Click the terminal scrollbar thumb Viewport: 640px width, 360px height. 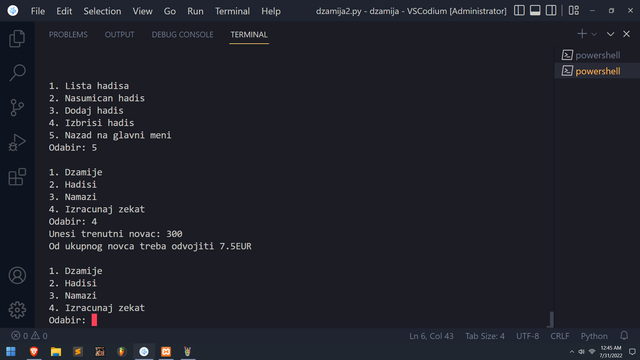(551, 319)
